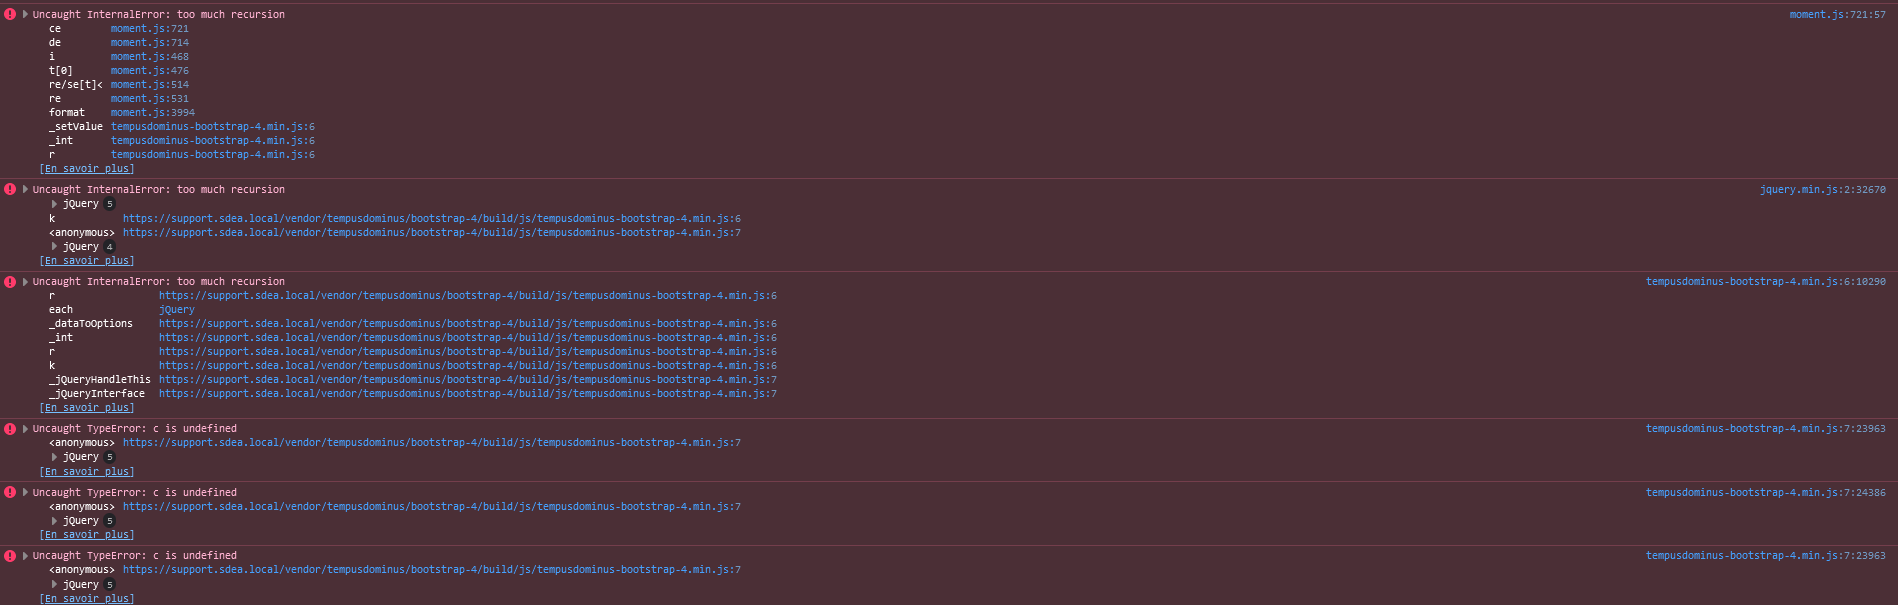Open the tempusdominus-bootstrap-4.min.js:7:24386 source link
Viewport: 1898px width, 605px height.
1765,492
